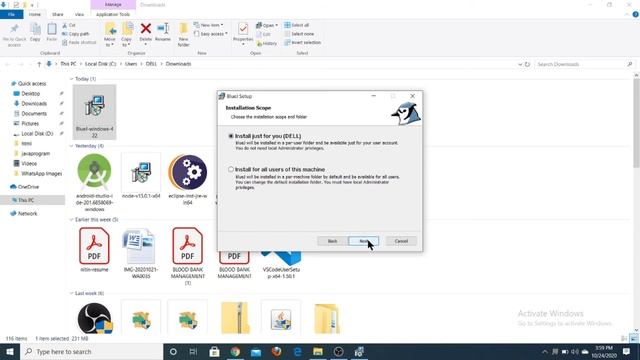Open Microsoft Store from taskbar

pyautogui.click(x=214, y=351)
